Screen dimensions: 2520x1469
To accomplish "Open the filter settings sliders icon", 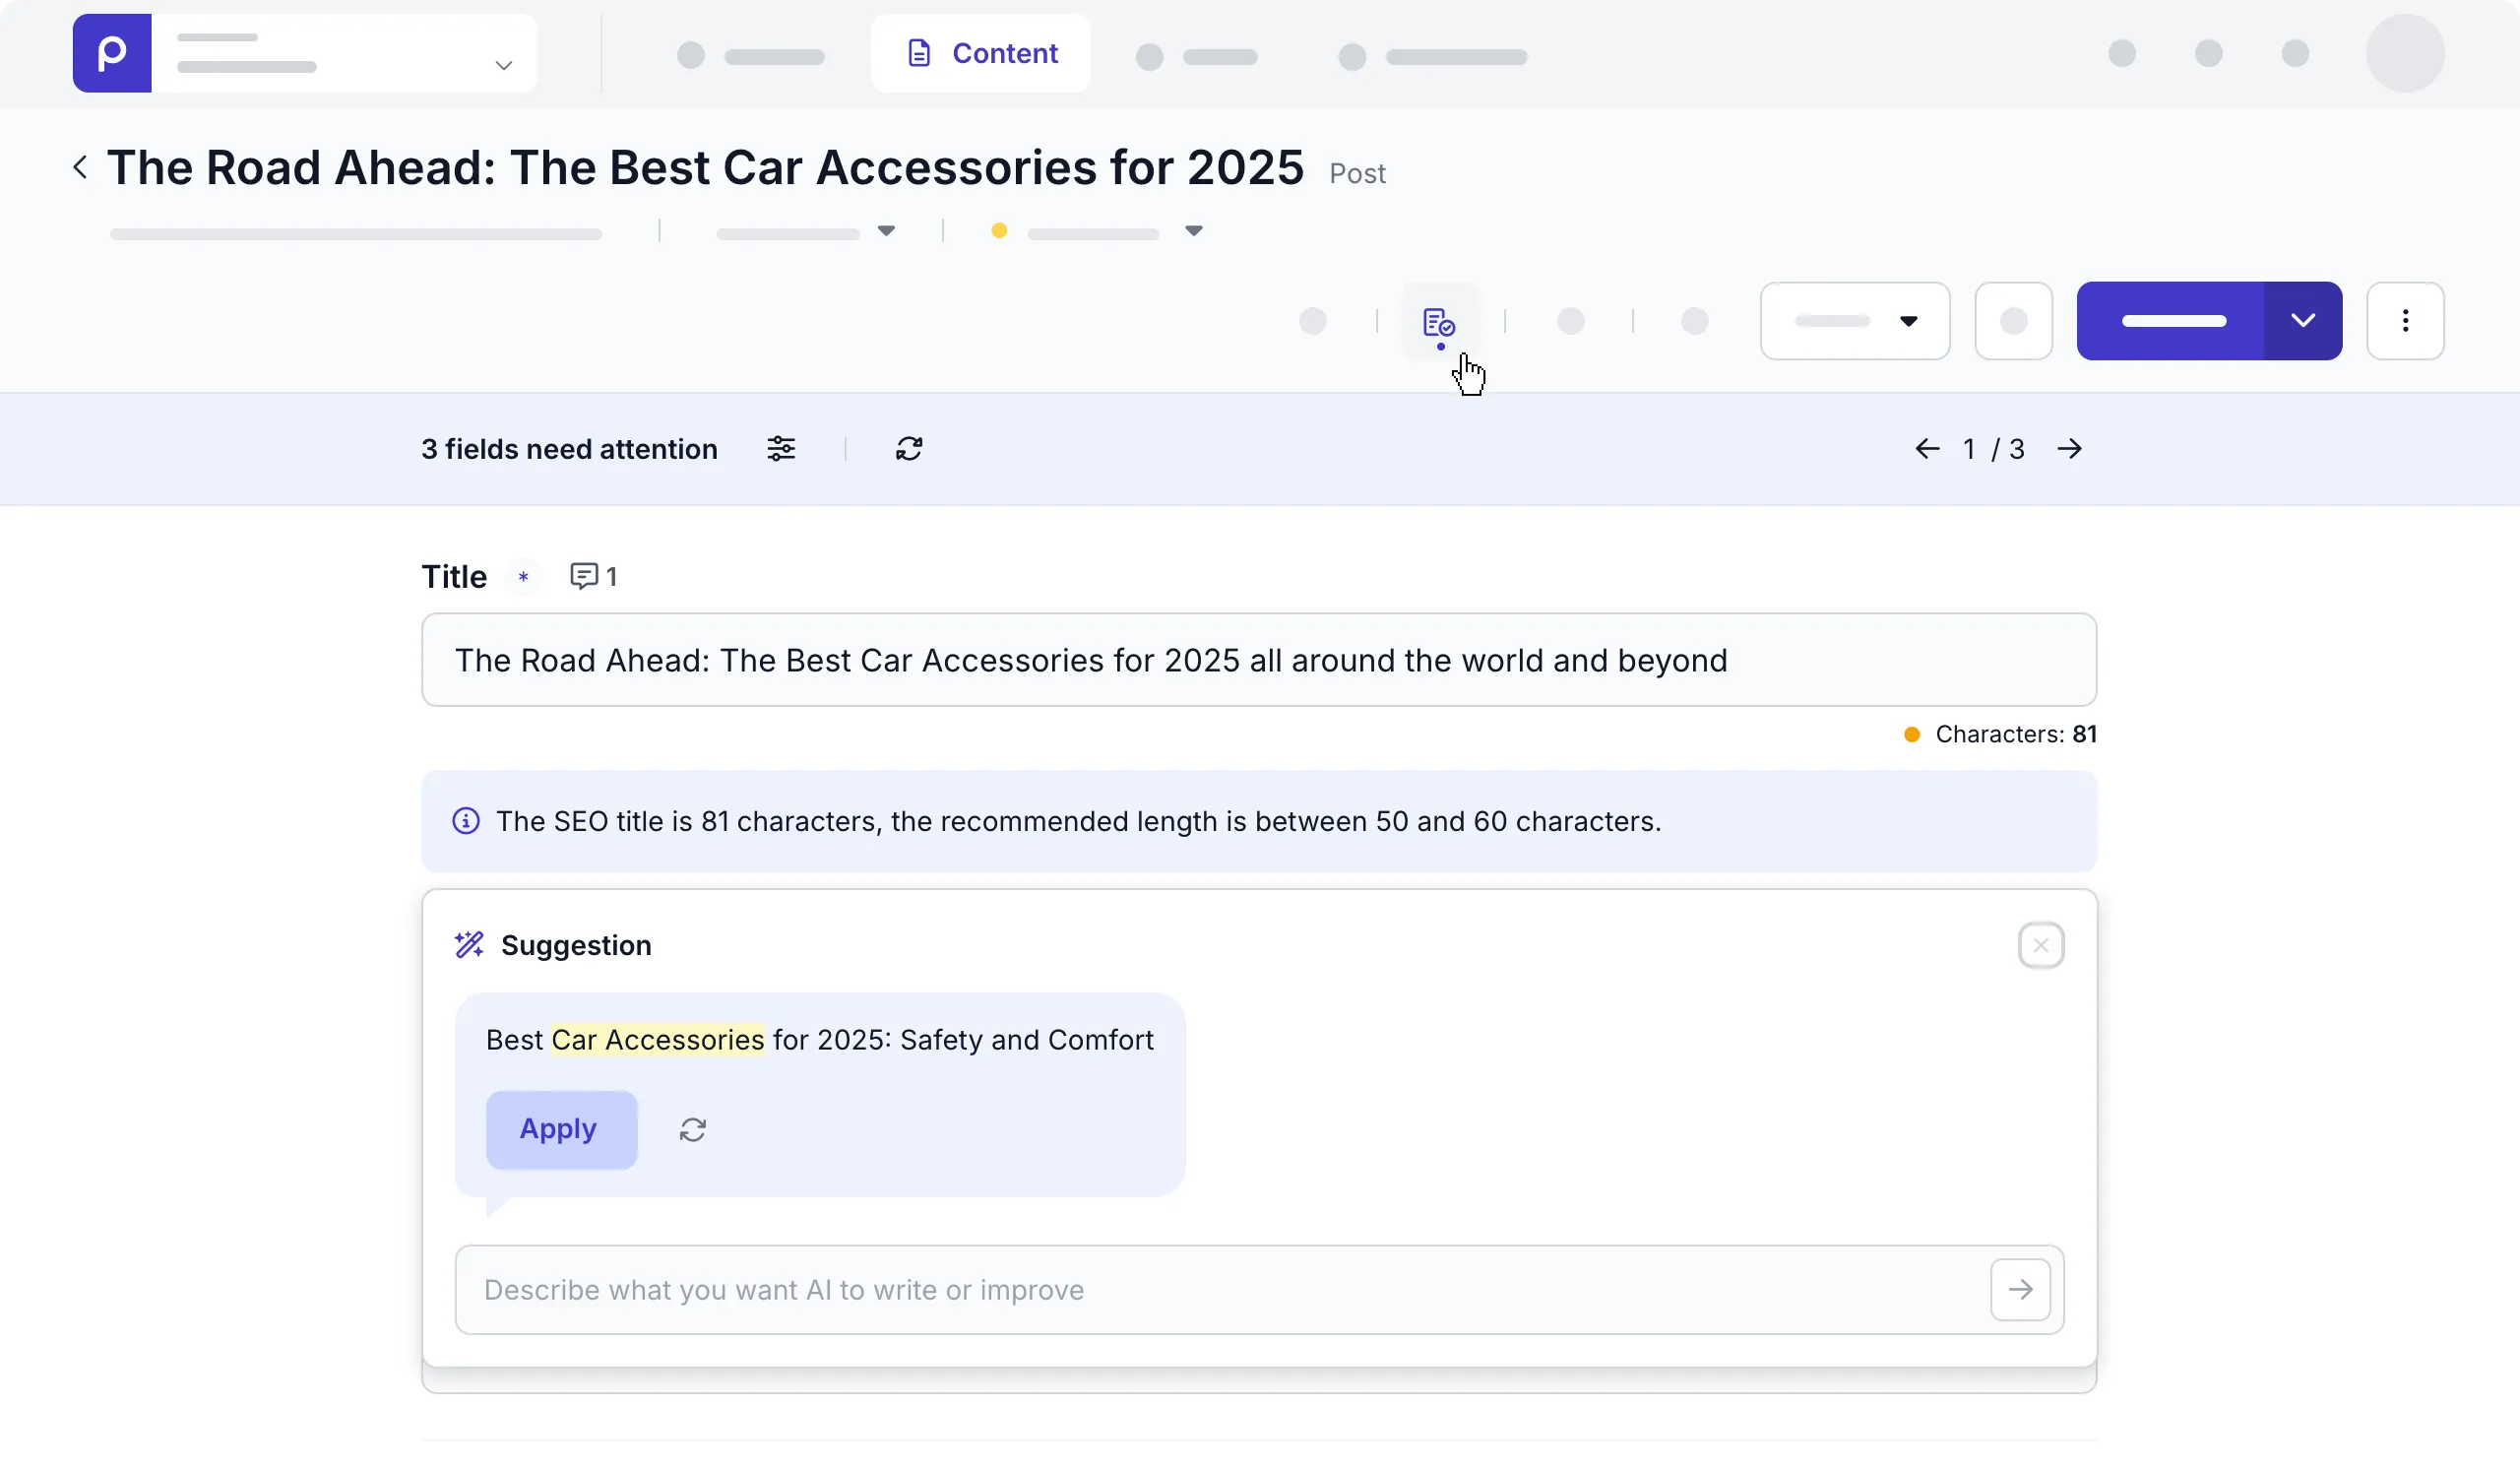I will click(781, 449).
